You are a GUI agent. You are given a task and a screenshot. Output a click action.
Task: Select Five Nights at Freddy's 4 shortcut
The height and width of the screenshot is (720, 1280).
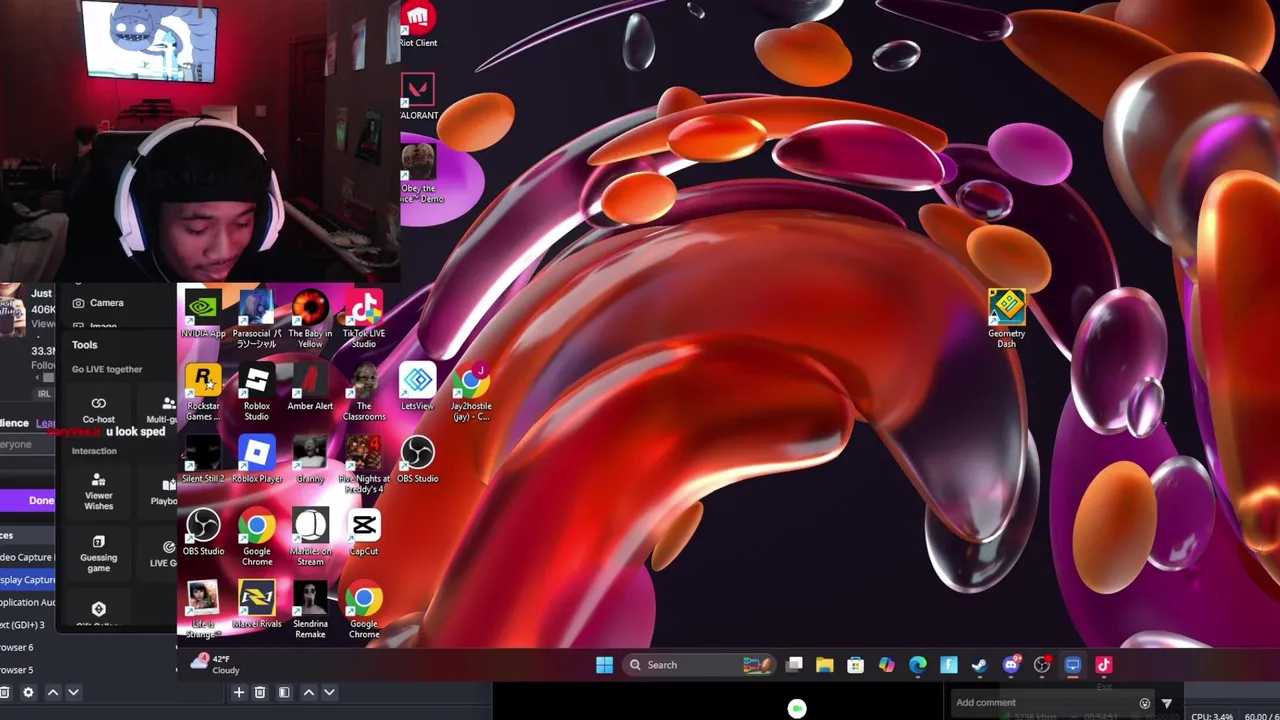point(364,465)
